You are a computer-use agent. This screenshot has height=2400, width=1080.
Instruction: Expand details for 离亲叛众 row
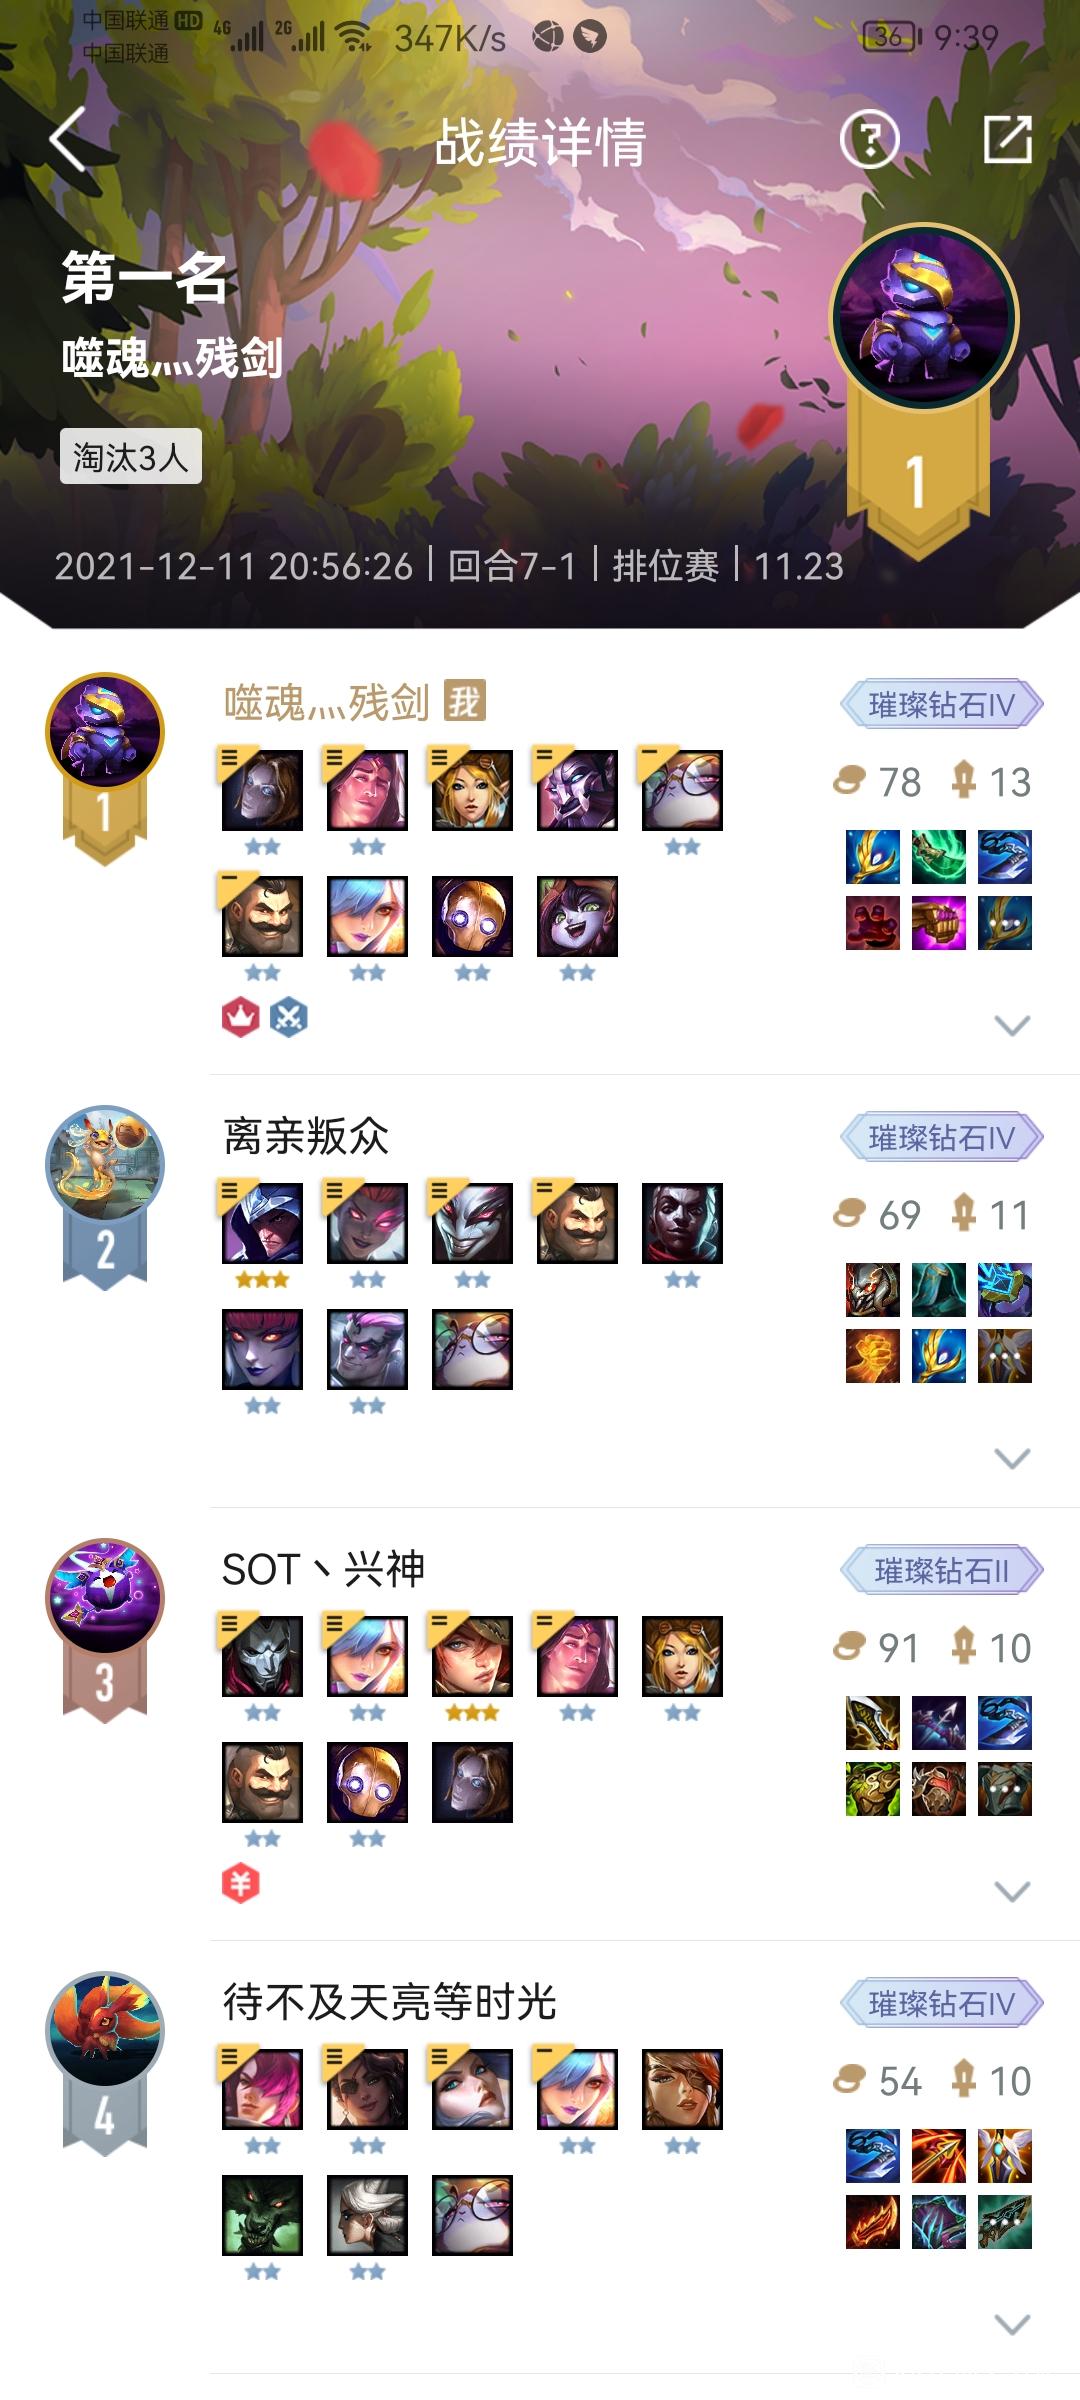click(x=1012, y=1458)
